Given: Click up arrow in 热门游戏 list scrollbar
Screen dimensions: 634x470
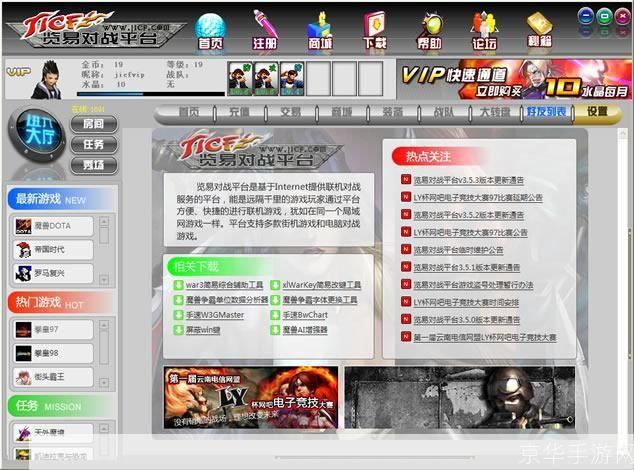Looking at the screenshot, I should pyautogui.click(x=104, y=325).
